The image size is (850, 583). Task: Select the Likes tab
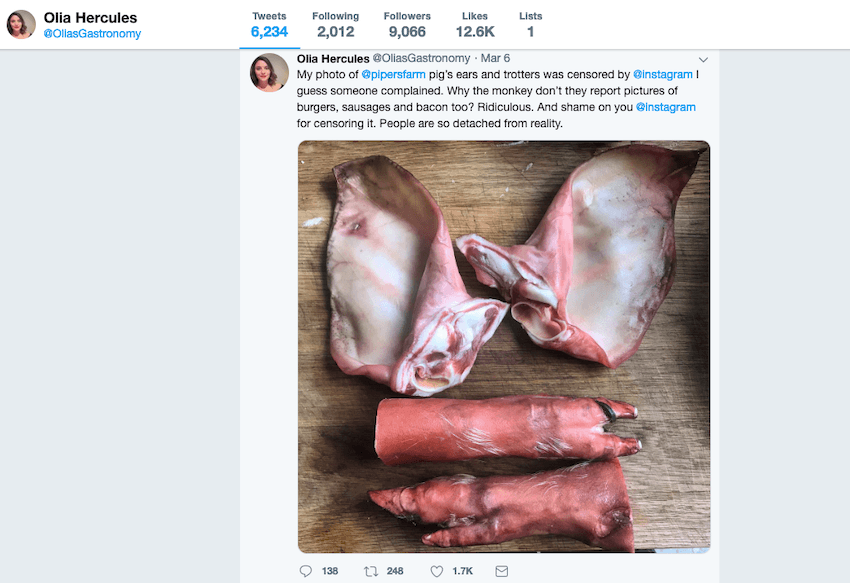tap(475, 24)
